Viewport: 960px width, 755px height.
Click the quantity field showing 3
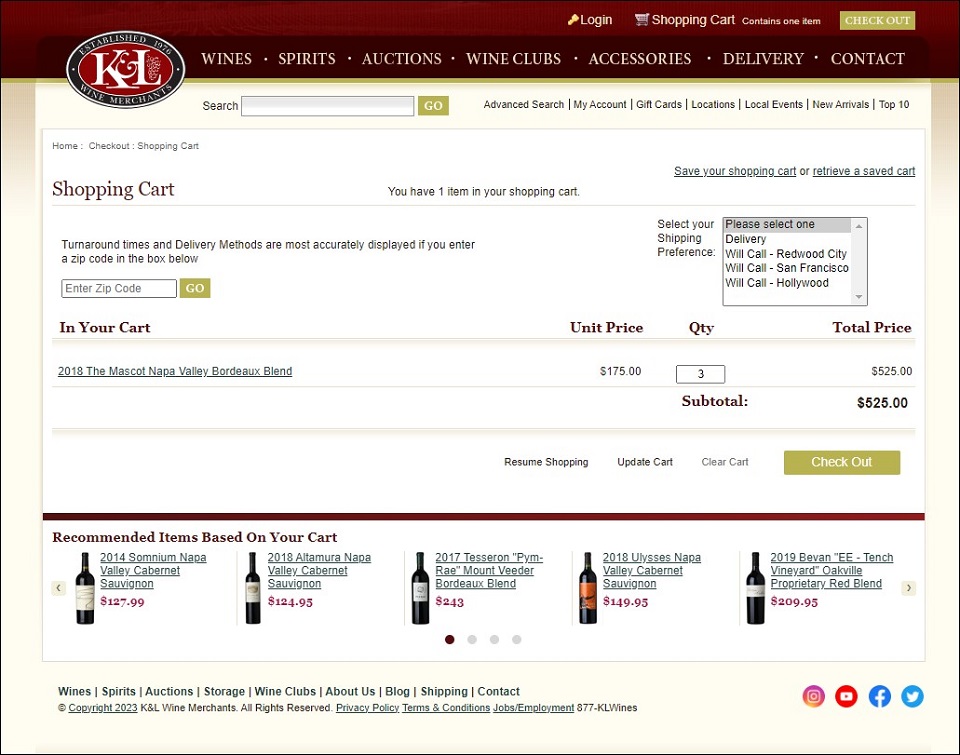[x=700, y=374]
